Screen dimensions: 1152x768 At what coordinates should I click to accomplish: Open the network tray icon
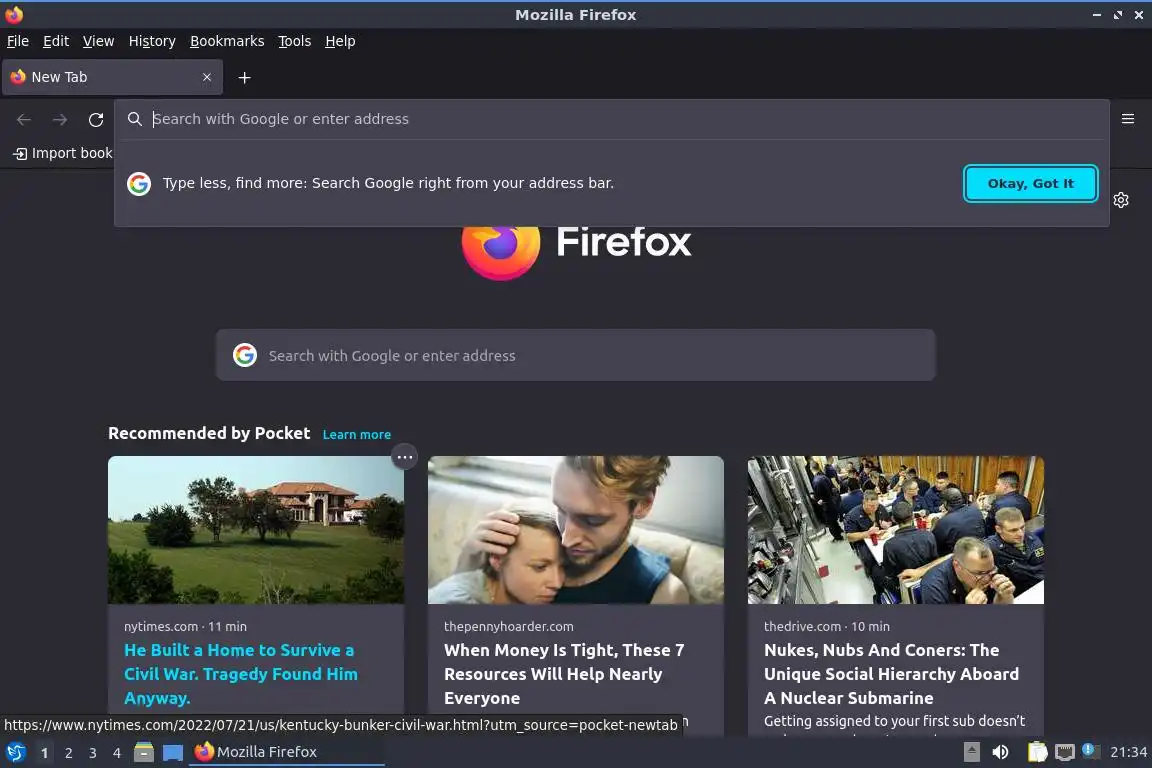(x=1064, y=752)
